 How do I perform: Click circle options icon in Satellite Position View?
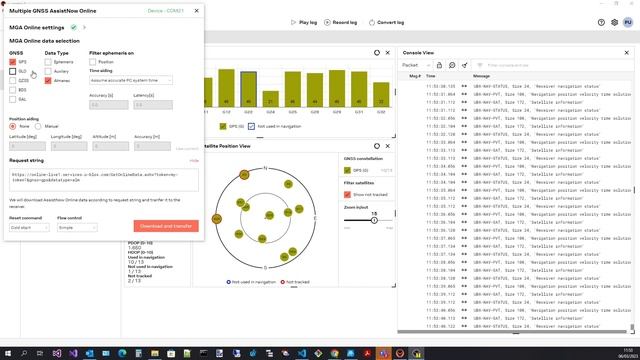pos(377,146)
